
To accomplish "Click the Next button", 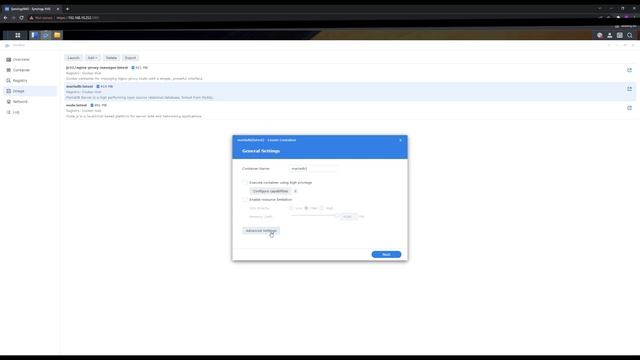I will coord(386,254).
